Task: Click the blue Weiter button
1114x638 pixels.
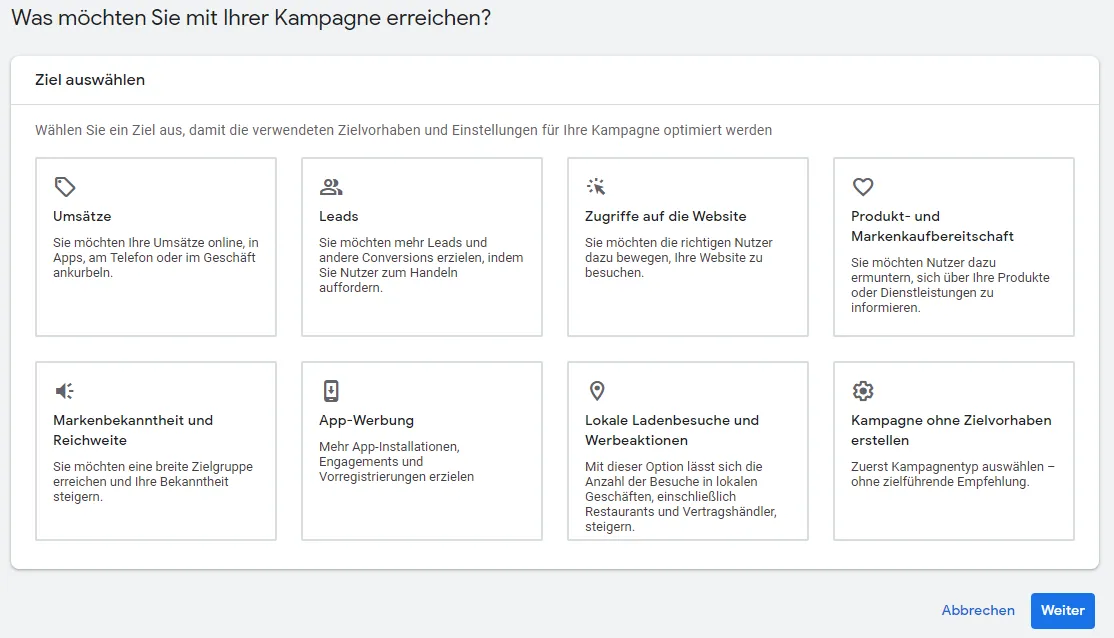Action: [1063, 610]
